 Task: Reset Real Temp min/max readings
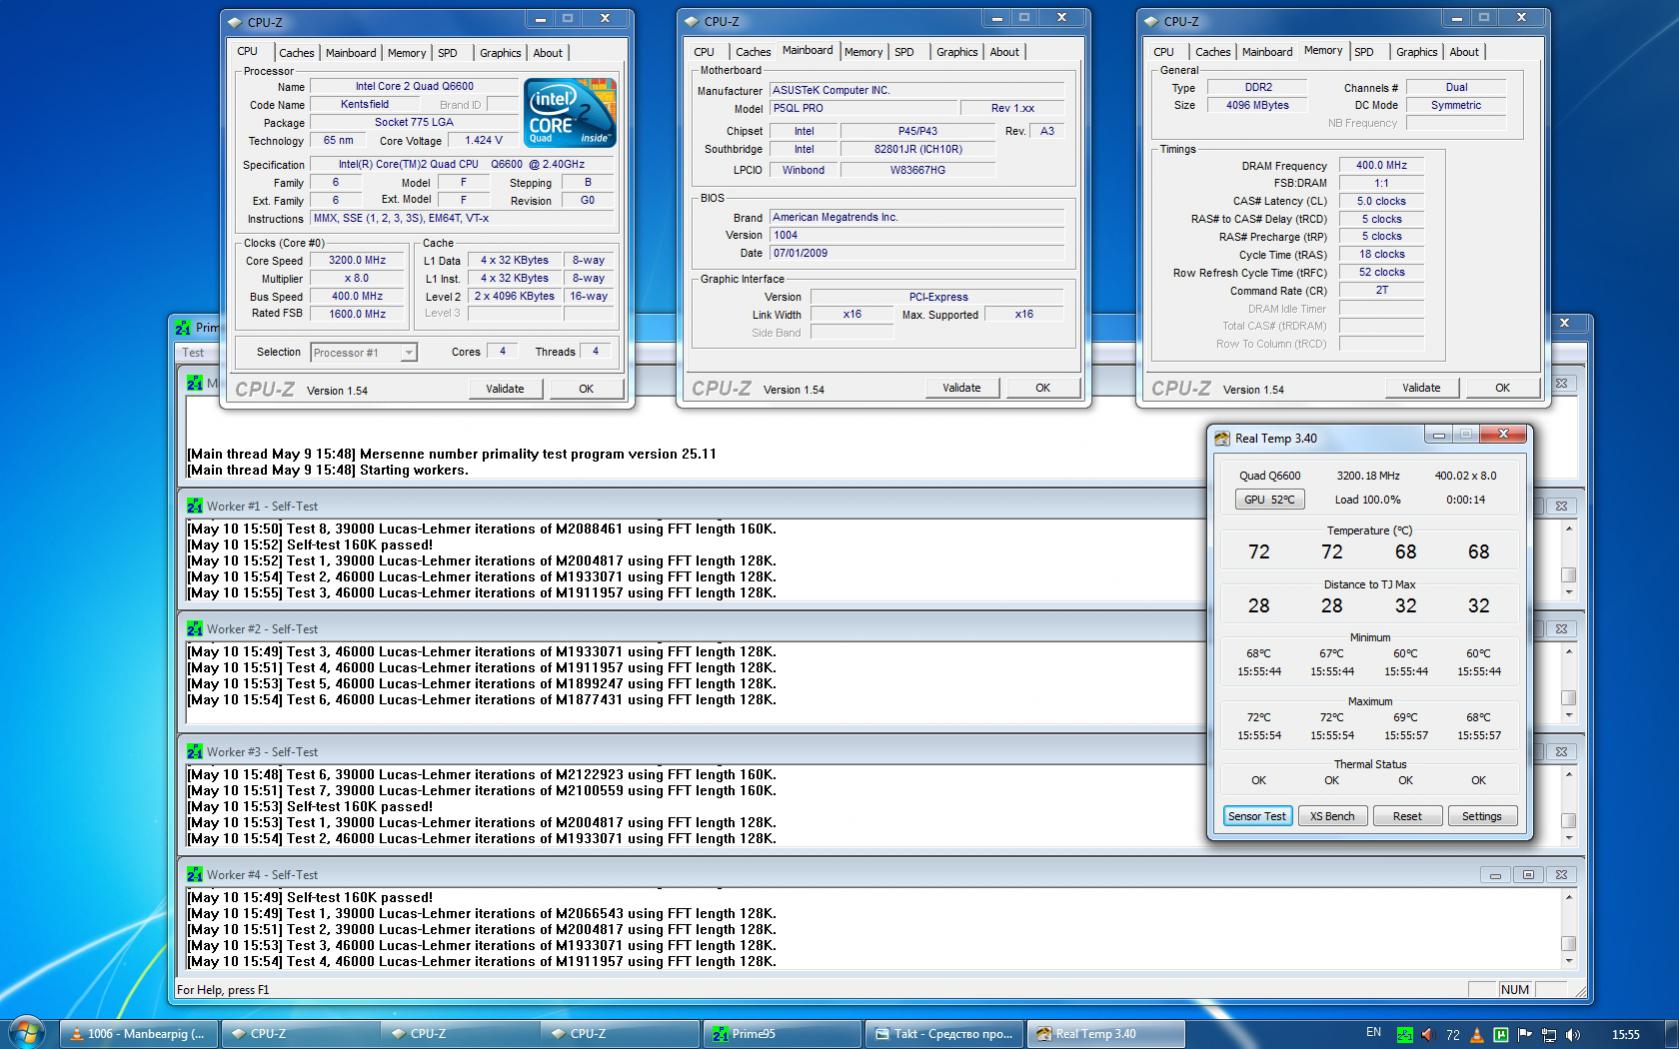tap(1407, 816)
